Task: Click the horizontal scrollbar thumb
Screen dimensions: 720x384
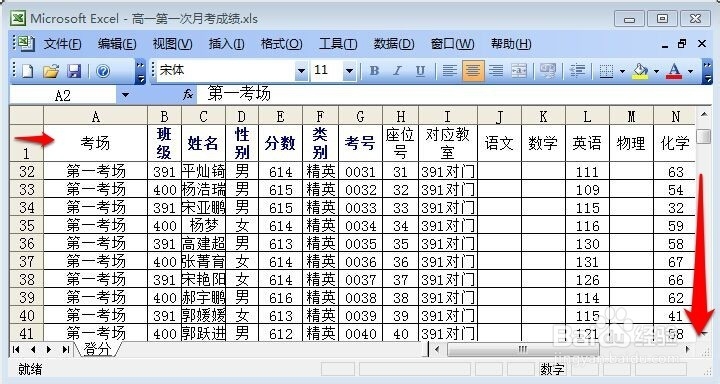Action: 523,350
